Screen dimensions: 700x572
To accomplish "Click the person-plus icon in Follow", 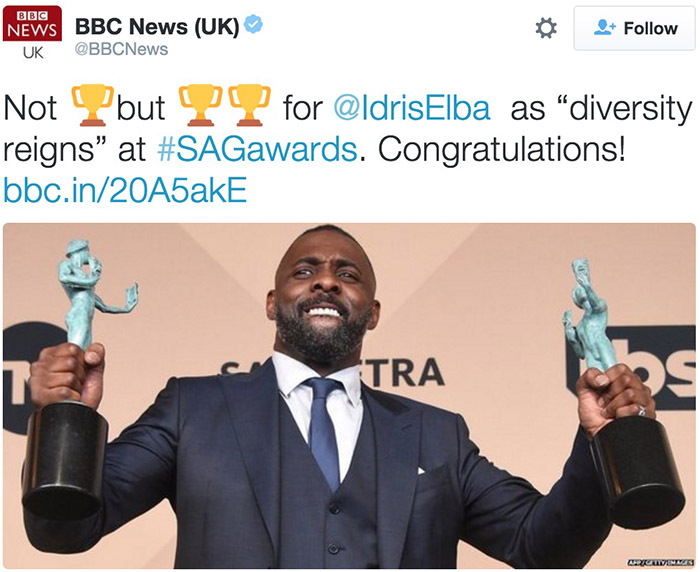I will tap(604, 28).
